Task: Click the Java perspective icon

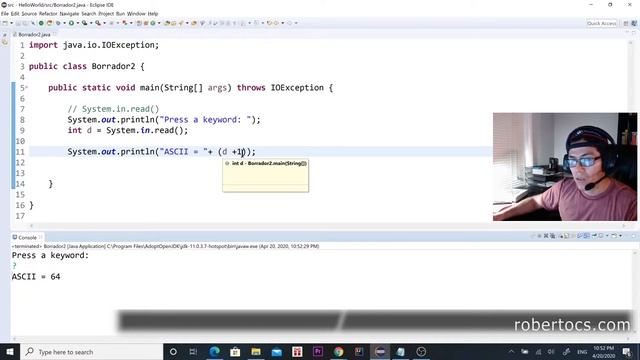Action: (x=634, y=23)
